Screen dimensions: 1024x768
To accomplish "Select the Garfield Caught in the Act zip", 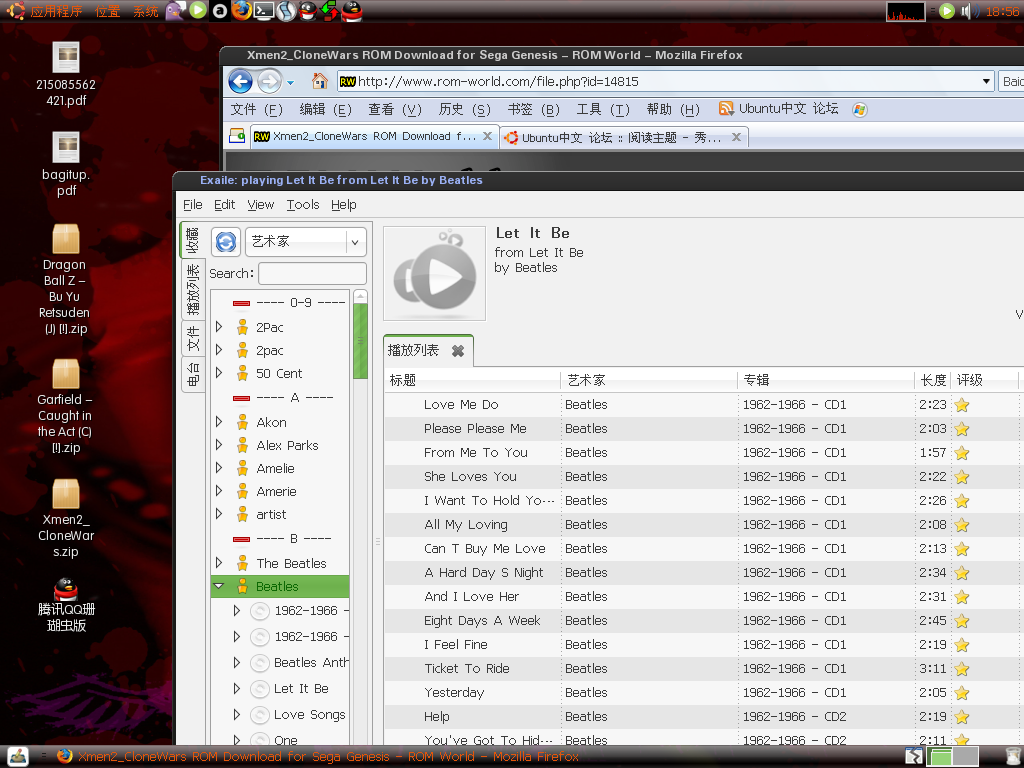I will coord(65,406).
